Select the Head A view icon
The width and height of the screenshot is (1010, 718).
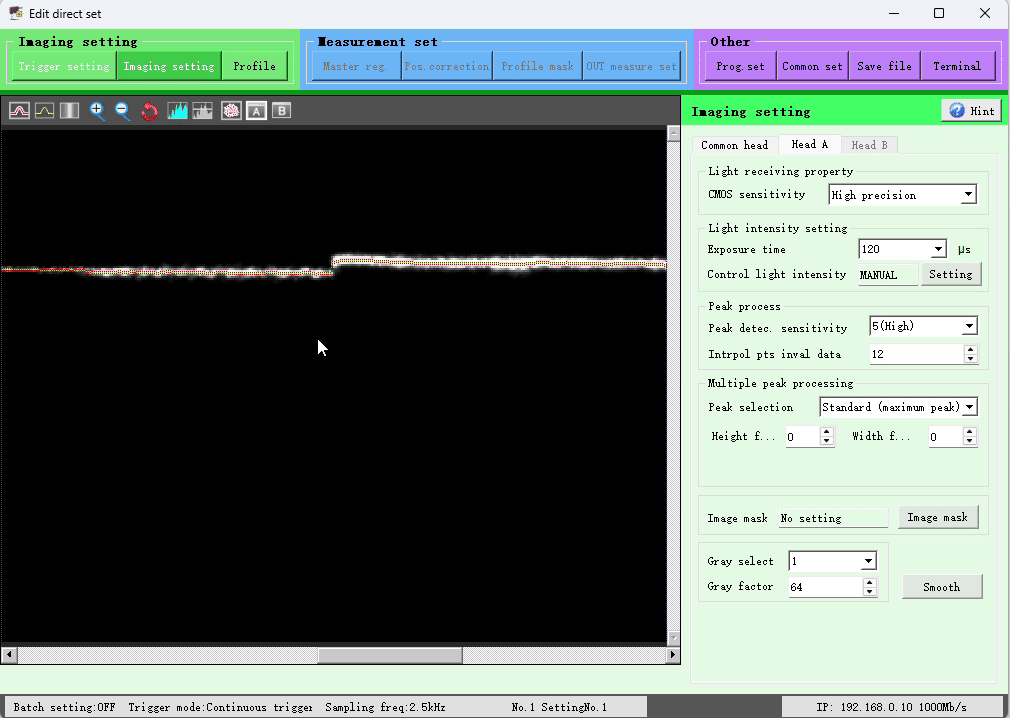tap(256, 111)
